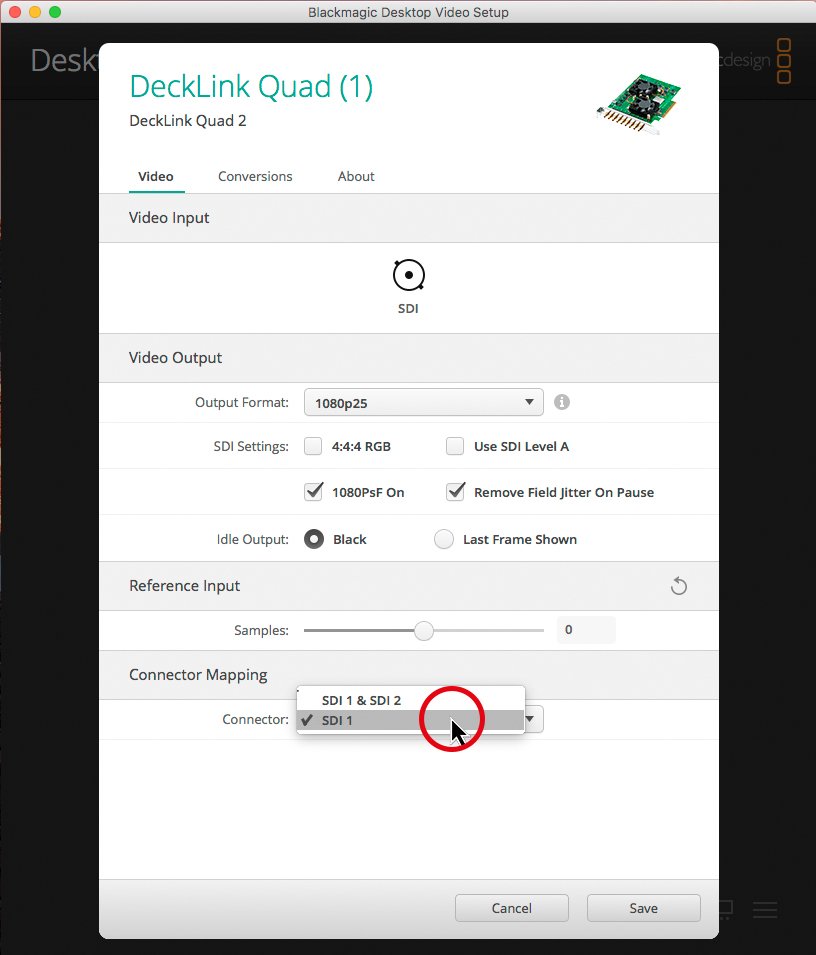816x955 pixels.
Task: Reset the Reference Input timing
Action: tap(678, 586)
